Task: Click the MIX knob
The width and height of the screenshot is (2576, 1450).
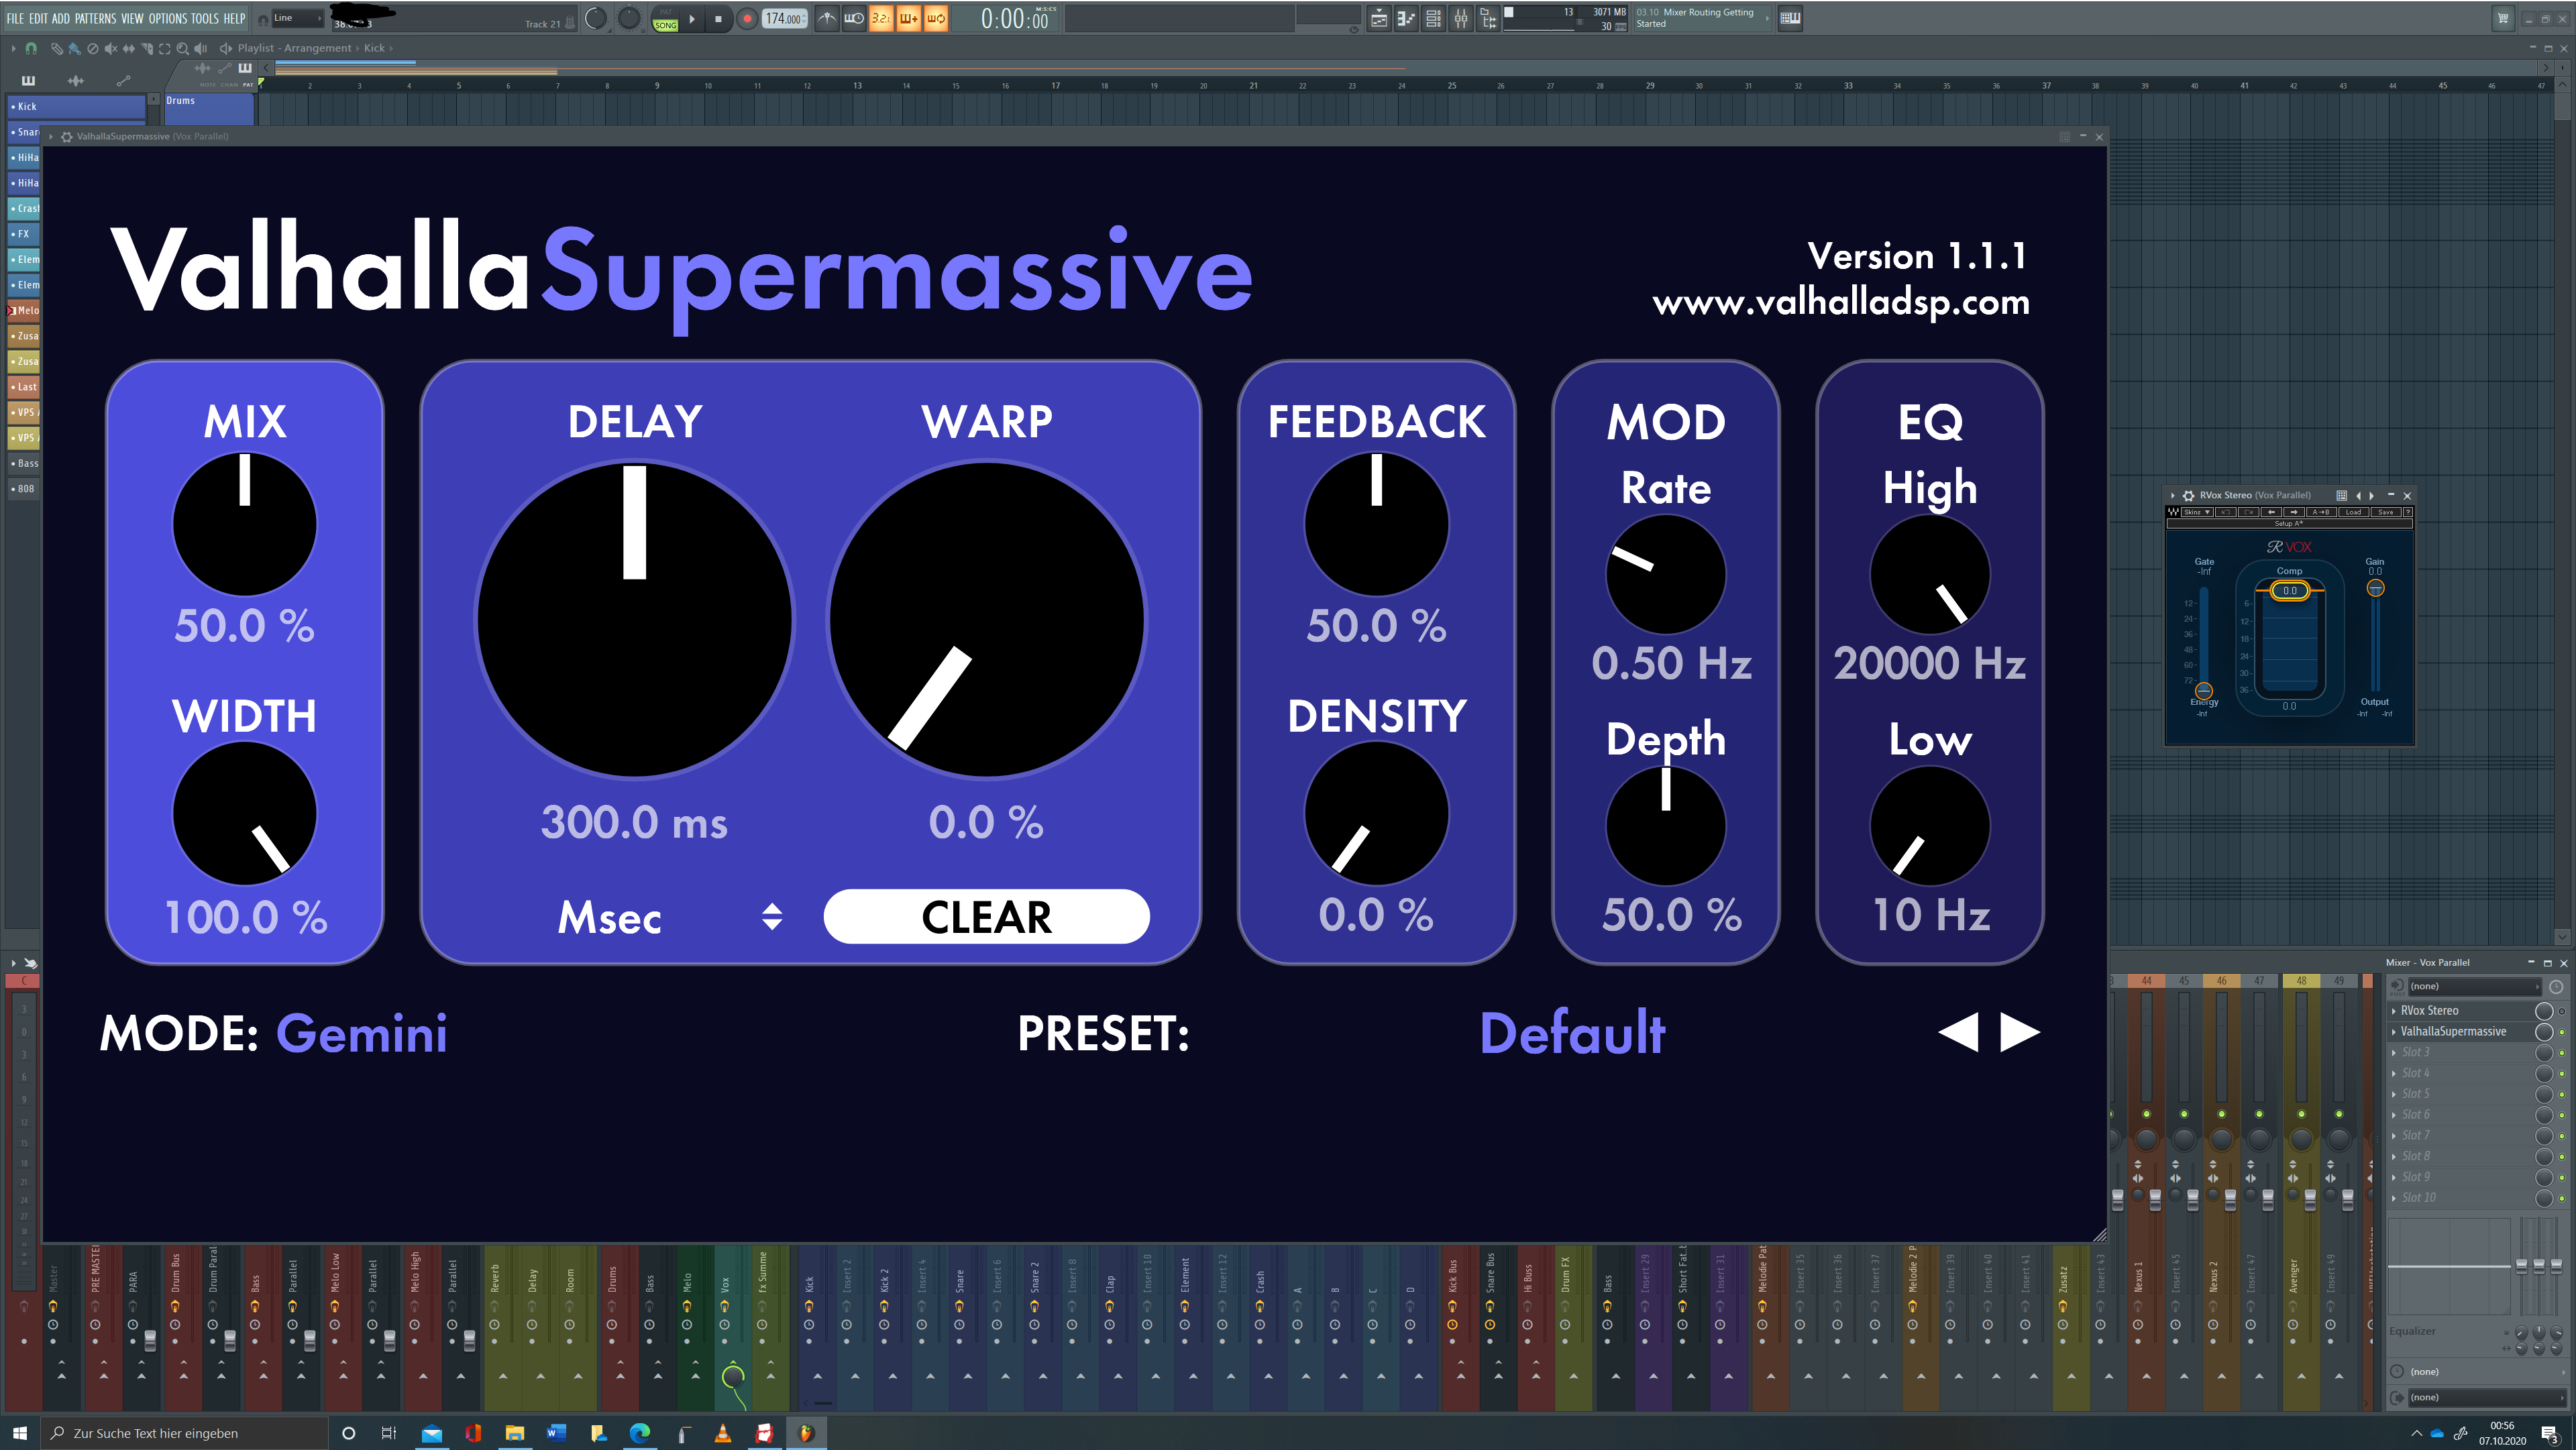Action: 244,524
